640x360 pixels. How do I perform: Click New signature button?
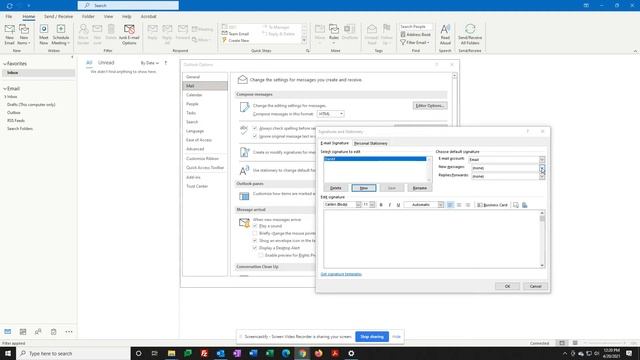coord(364,188)
